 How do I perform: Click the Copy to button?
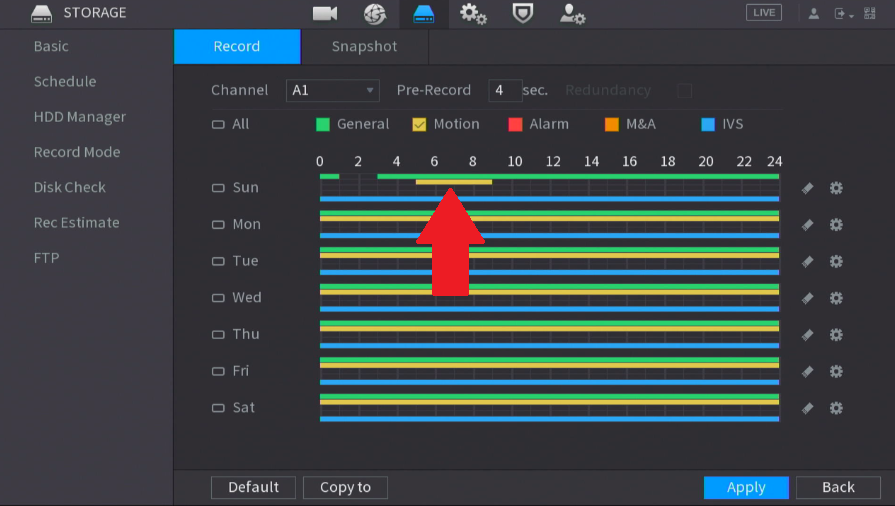coord(345,487)
